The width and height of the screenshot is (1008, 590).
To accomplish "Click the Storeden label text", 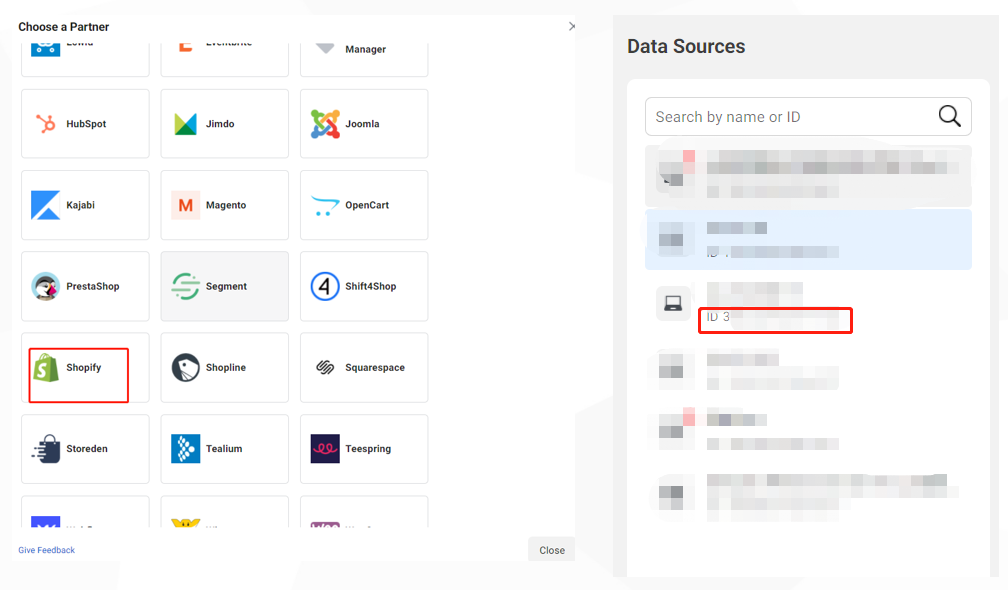I will [87, 449].
